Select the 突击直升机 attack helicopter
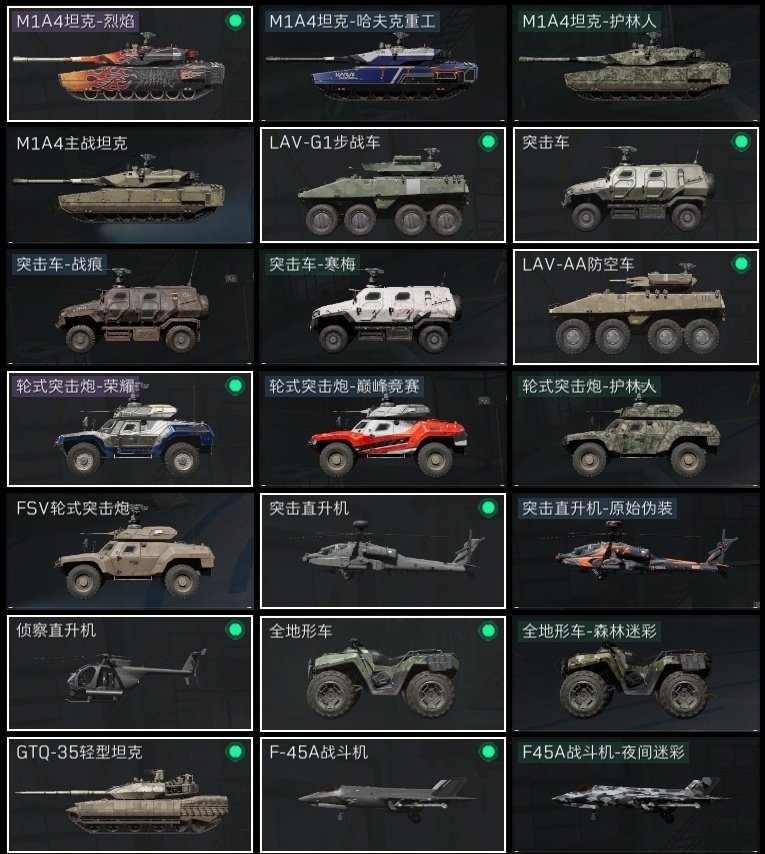The width and height of the screenshot is (765, 854). [383, 551]
